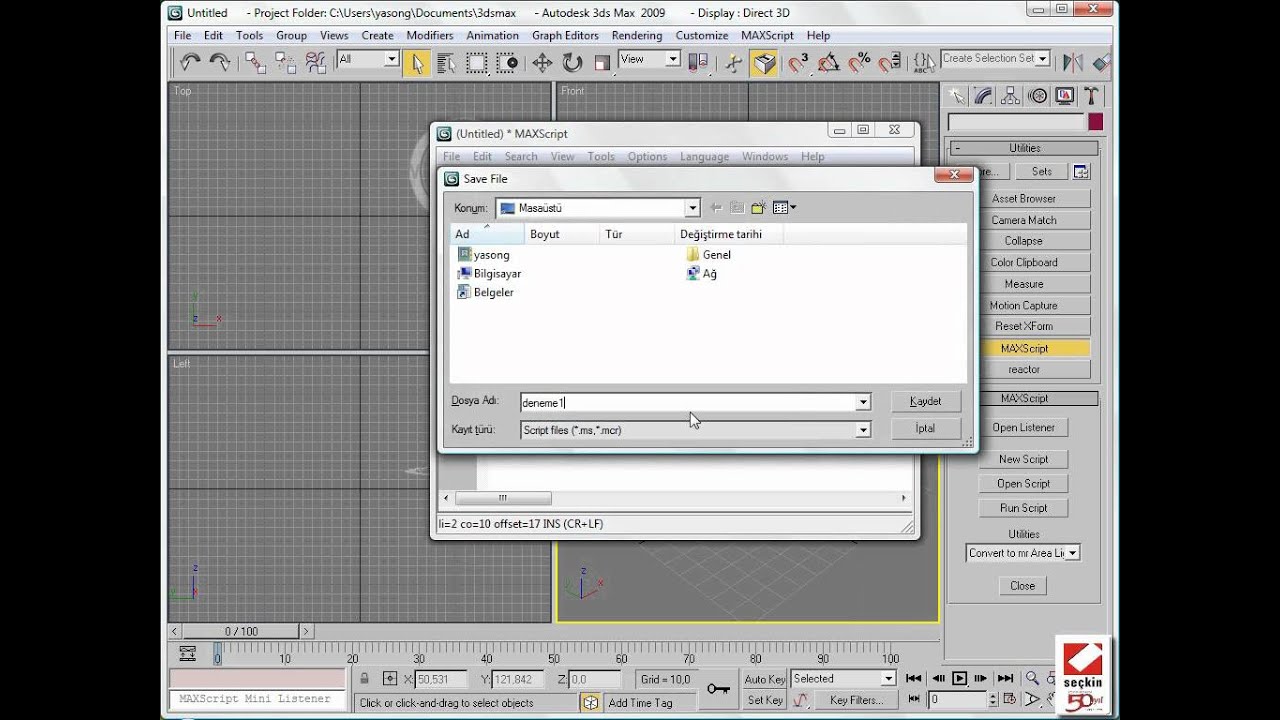The image size is (1280, 720).
Task: Click the Kaydet save button
Action: click(x=926, y=401)
